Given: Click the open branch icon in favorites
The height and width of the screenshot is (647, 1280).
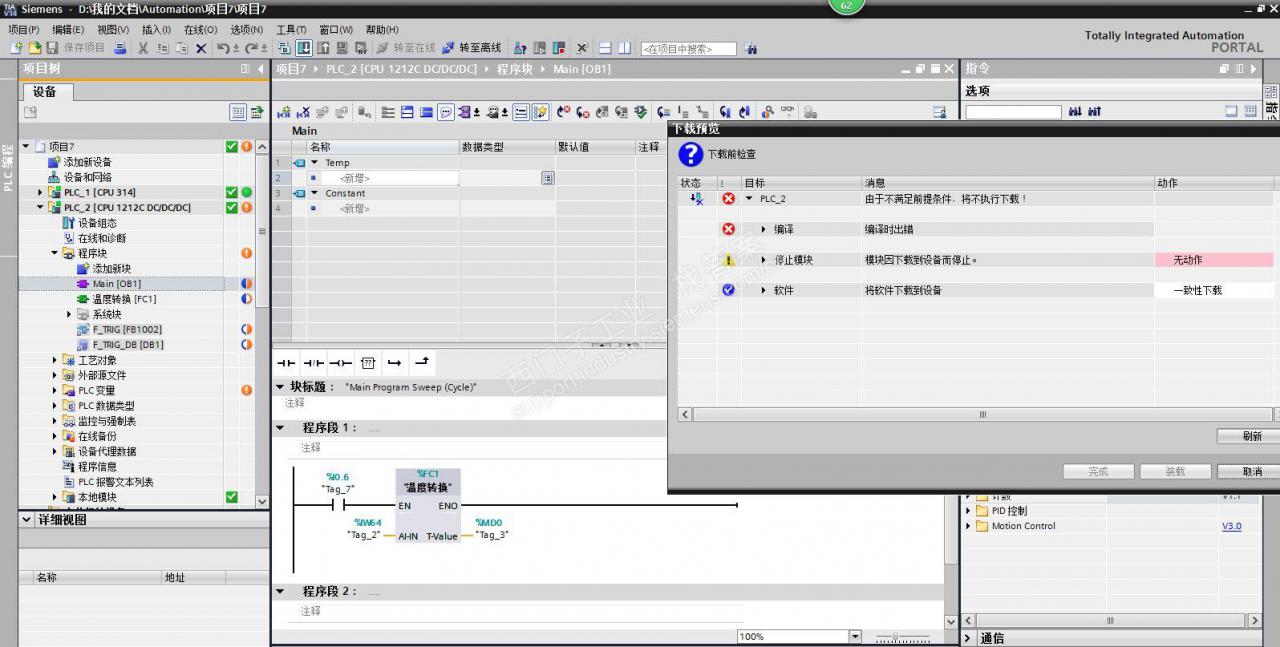Looking at the screenshot, I should (394, 362).
